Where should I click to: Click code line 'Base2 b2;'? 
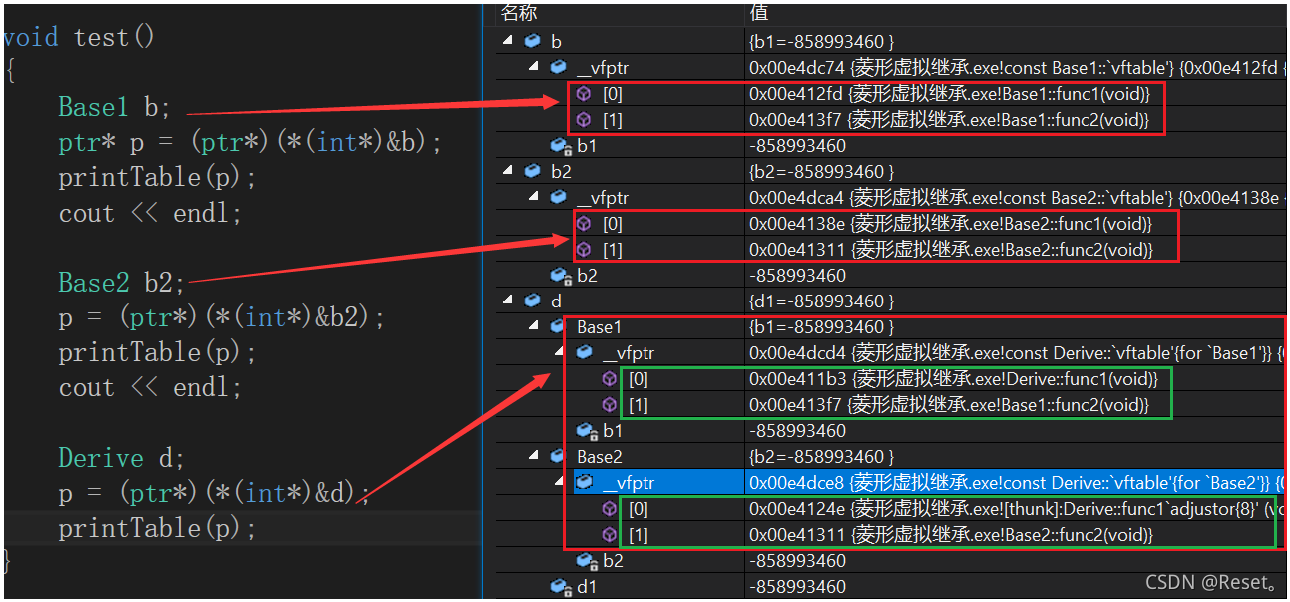coord(122,283)
